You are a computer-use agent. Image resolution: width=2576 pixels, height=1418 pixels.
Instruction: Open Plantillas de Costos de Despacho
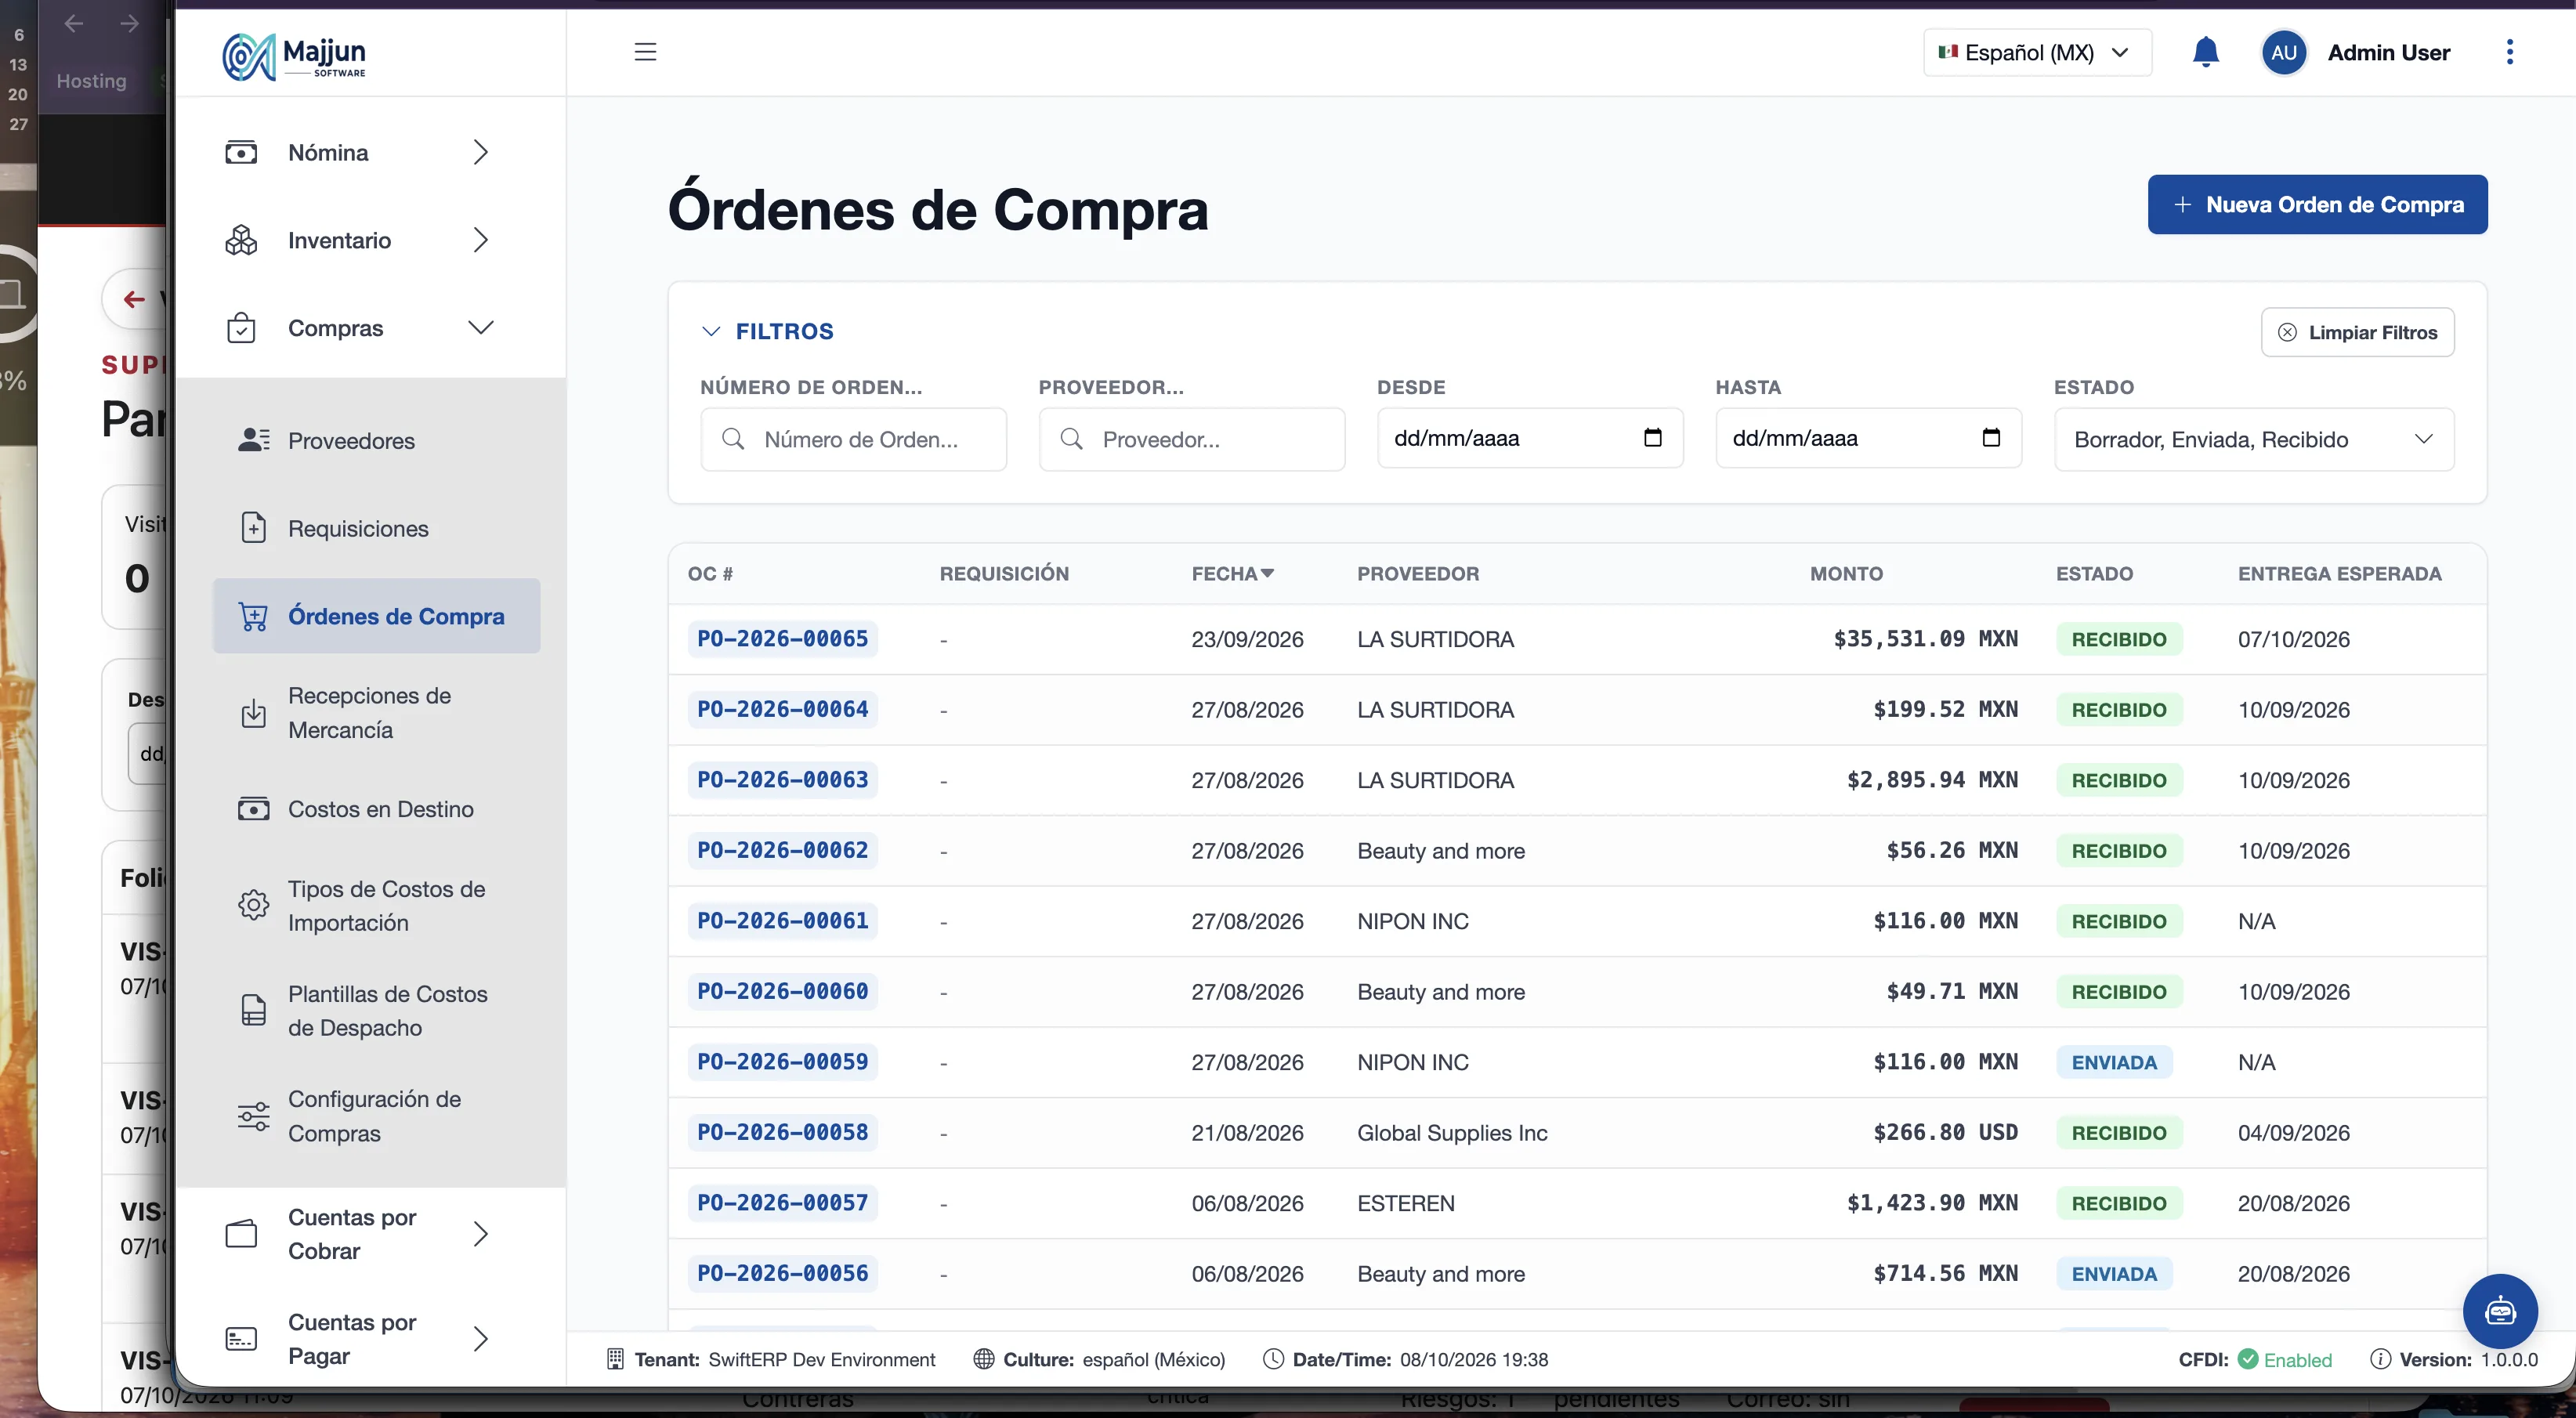376,1010
